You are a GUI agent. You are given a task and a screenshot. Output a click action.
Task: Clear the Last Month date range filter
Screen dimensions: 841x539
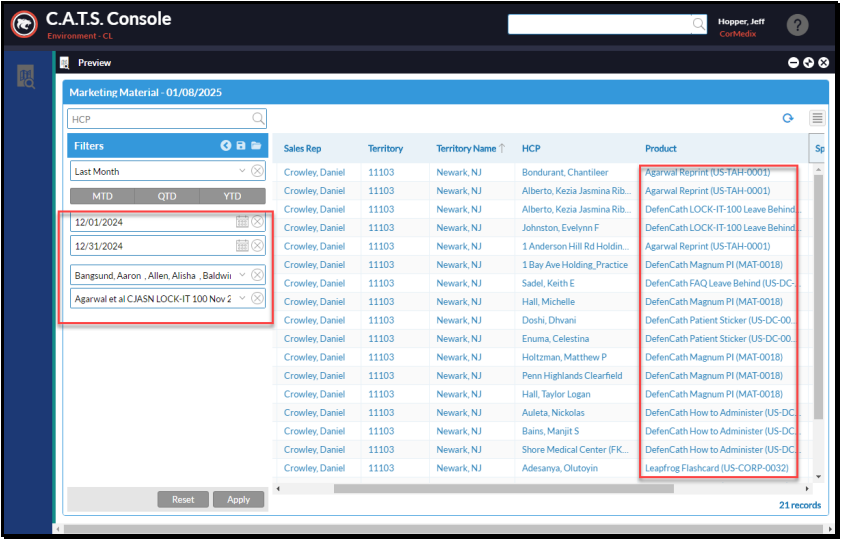pyautogui.click(x=257, y=171)
